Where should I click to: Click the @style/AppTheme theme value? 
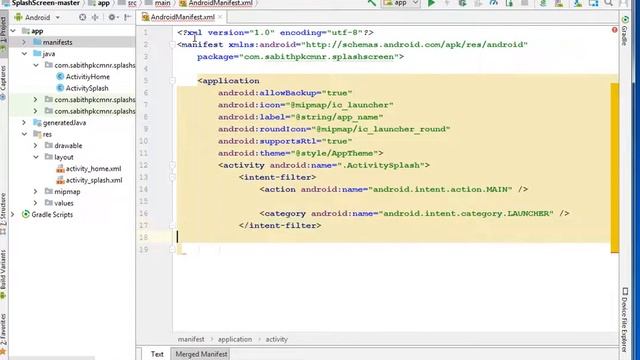click(334, 153)
